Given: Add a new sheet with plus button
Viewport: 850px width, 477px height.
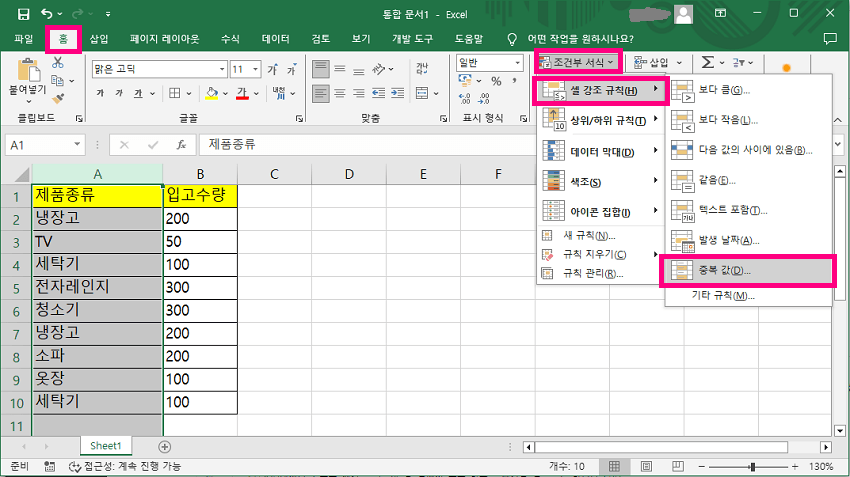Looking at the screenshot, I should click(165, 447).
